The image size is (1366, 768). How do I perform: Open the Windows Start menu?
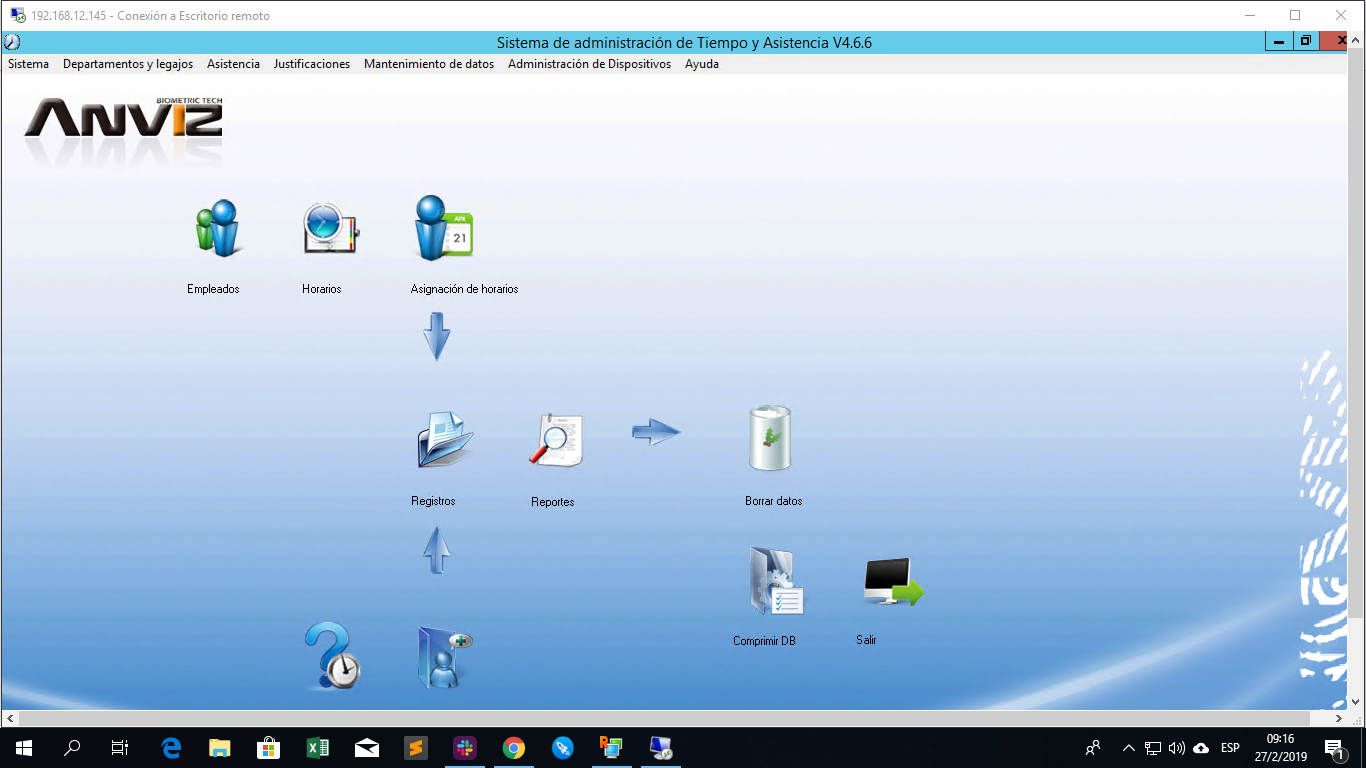[24, 748]
